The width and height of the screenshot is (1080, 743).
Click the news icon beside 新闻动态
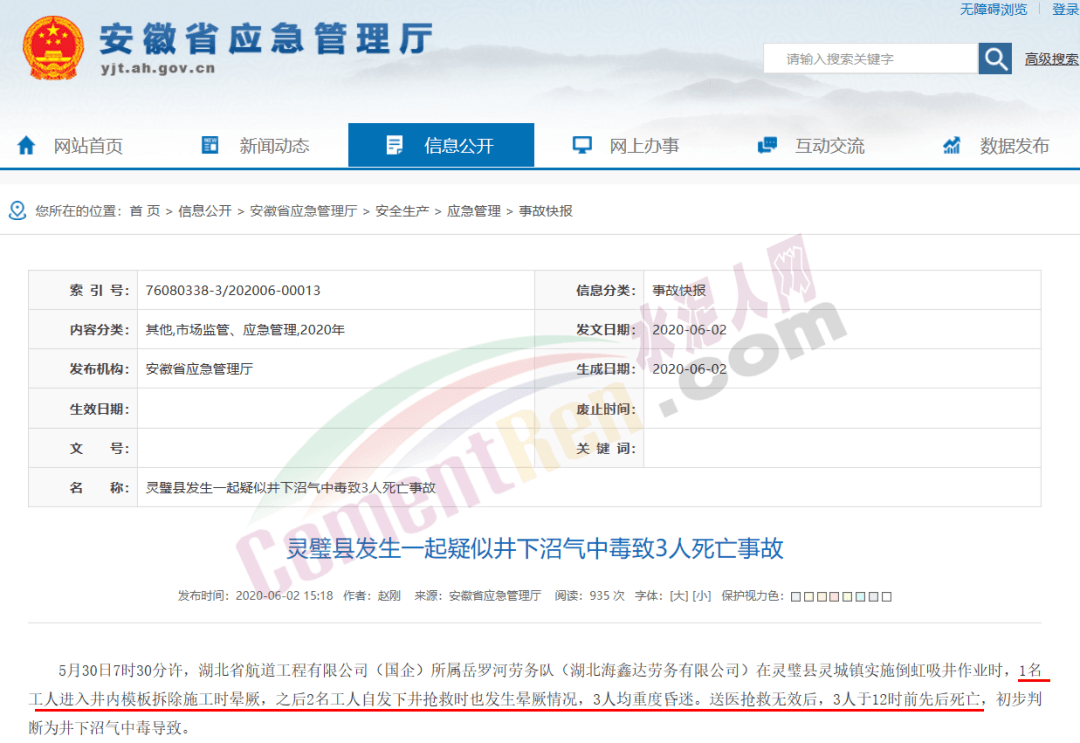pyautogui.click(x=210, y=146)
